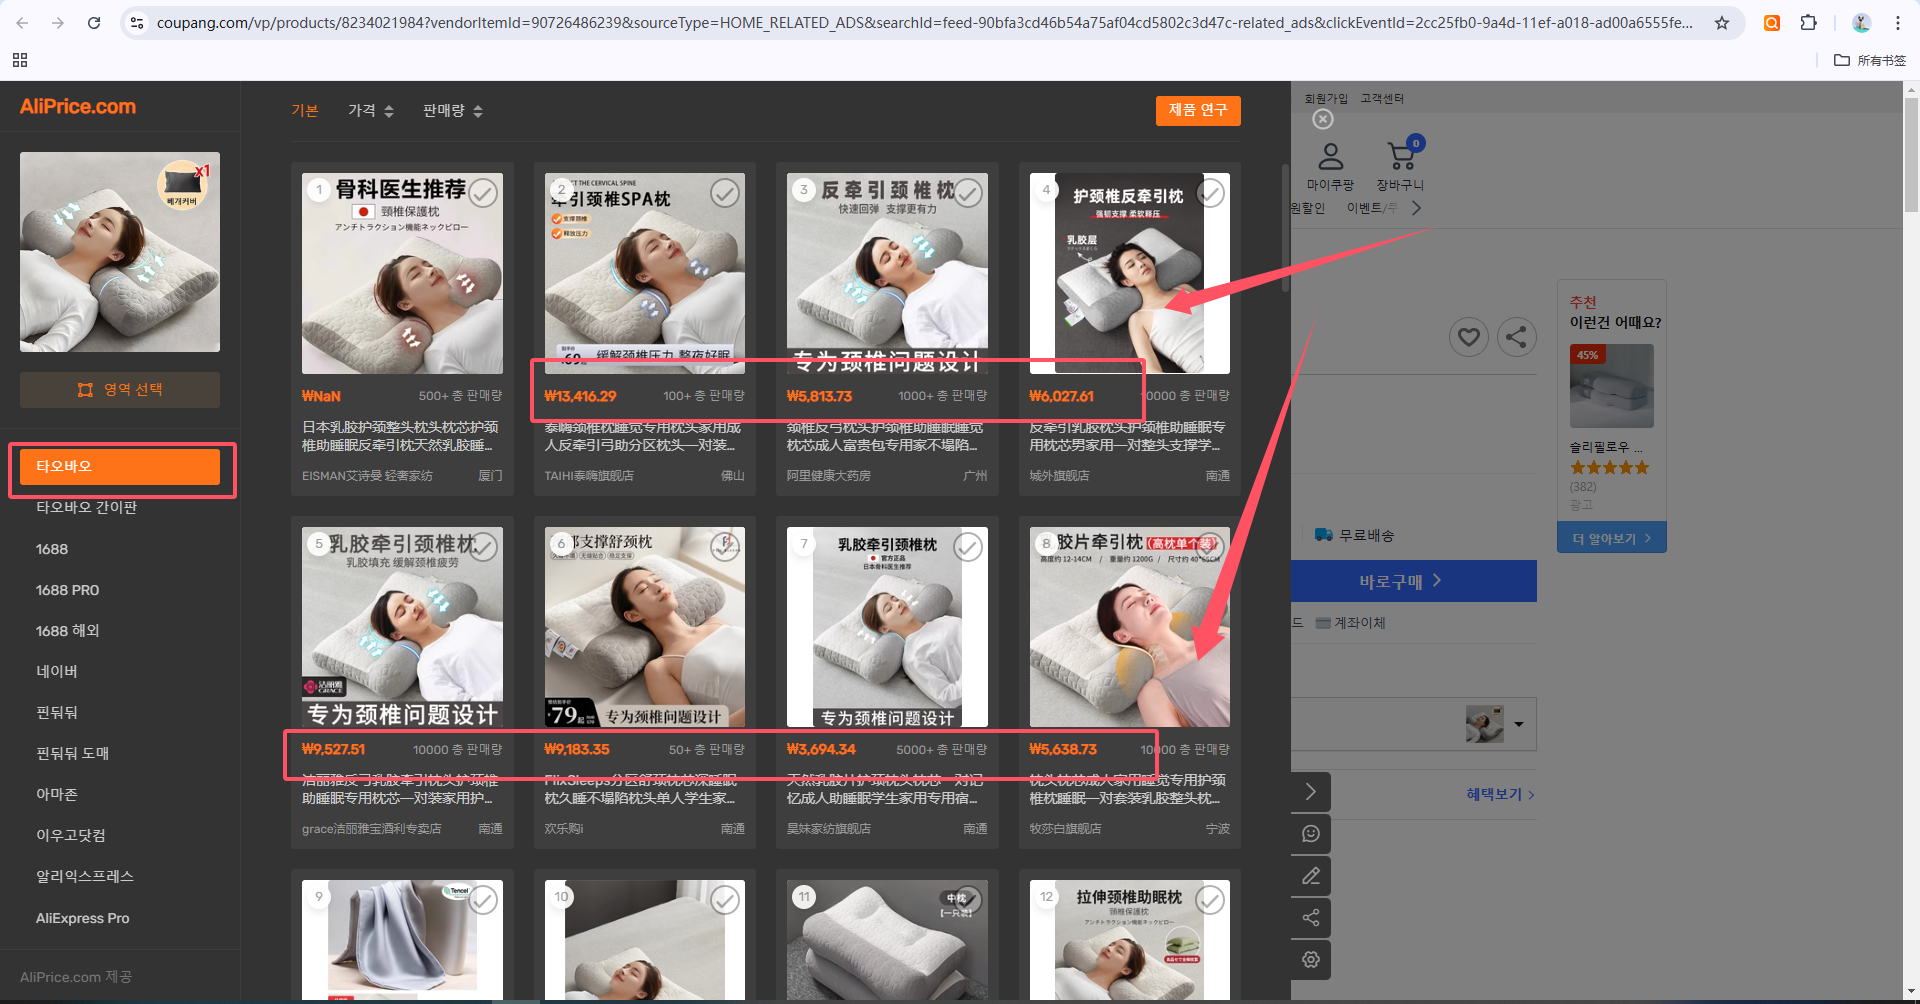Select checkmark on product 12
Image resolution: width=1920 pixels, height=1004 pixels.
click(1210, 900)
